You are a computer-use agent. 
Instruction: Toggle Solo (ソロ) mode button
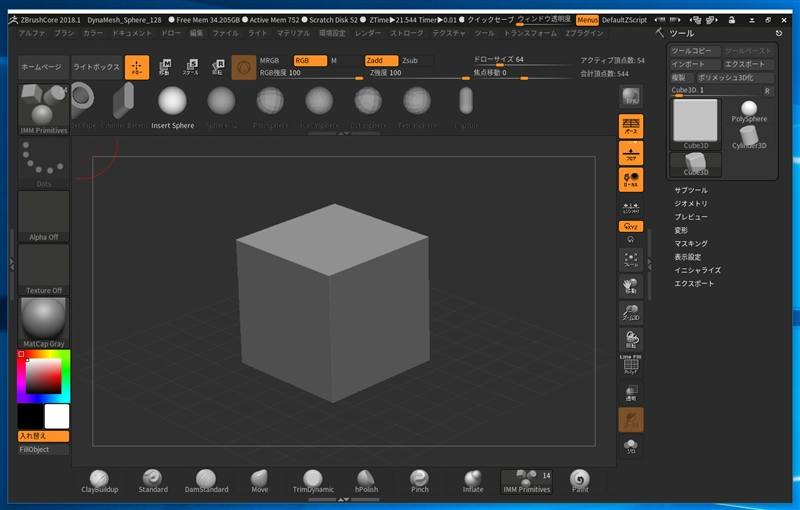[x=631, y=446]
